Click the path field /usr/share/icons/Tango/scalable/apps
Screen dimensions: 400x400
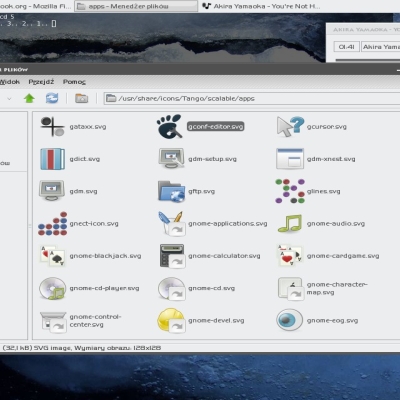click(x=252, y=98)
